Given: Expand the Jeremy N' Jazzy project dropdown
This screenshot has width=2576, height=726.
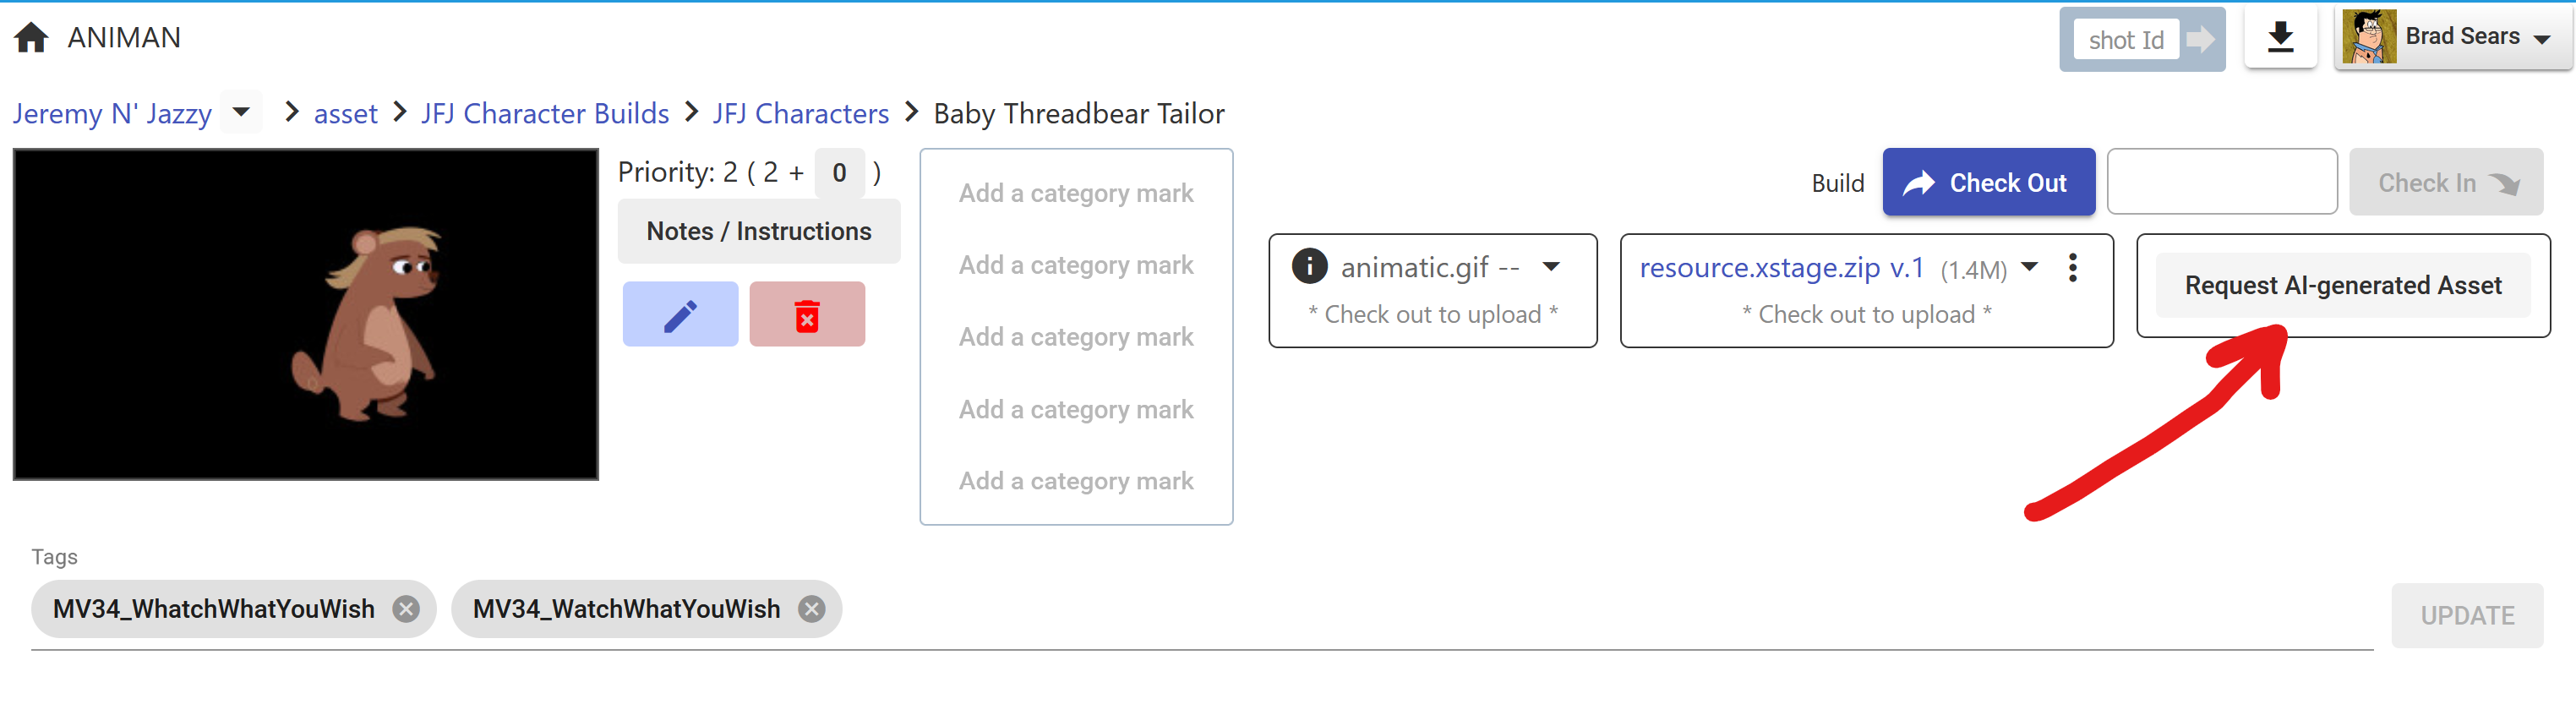Looking at the screenshot, I should pyautogui.click(x=241, y=112).
